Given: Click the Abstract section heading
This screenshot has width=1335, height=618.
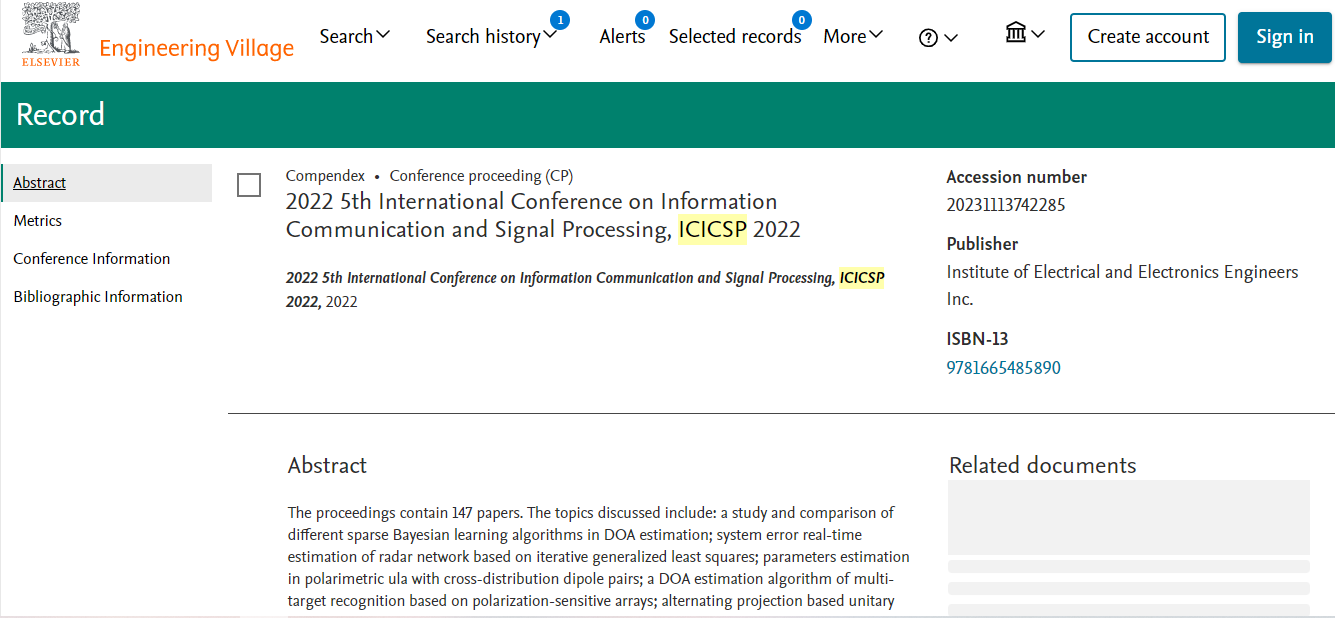Looking at the screenshot, I should point(327,465).
